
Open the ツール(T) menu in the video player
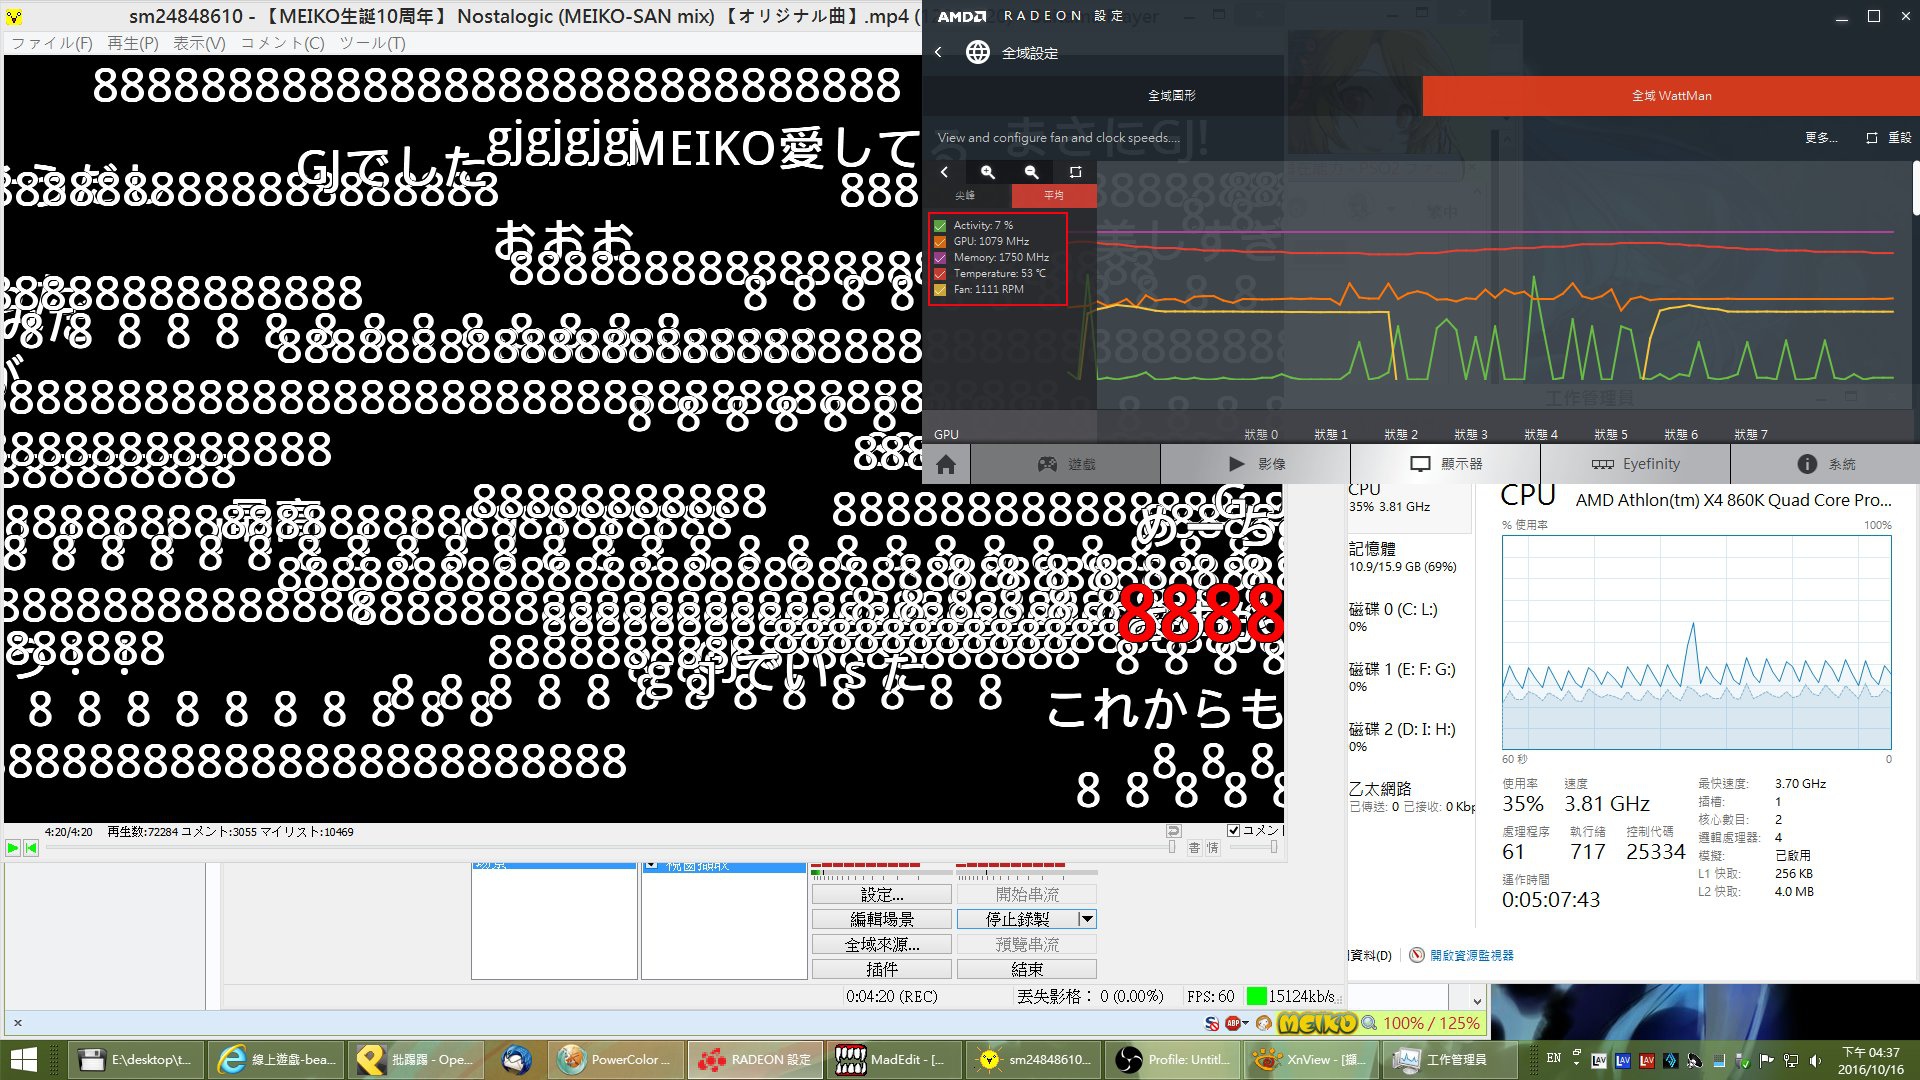pyautogui.click(x=372, y=43)
